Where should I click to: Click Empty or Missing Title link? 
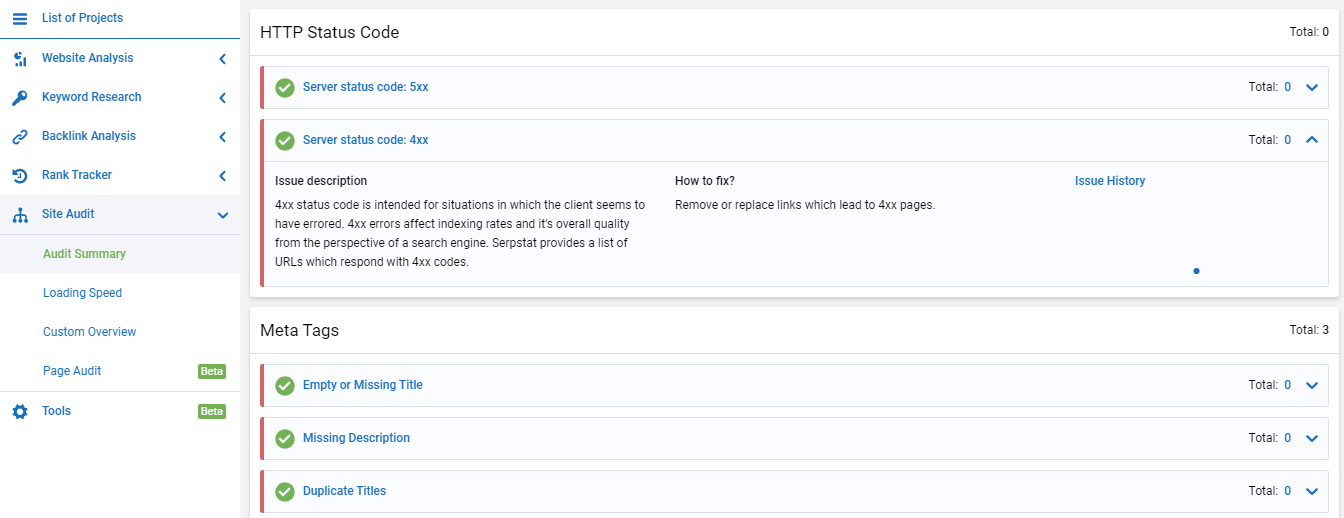(x=363, y=385)
